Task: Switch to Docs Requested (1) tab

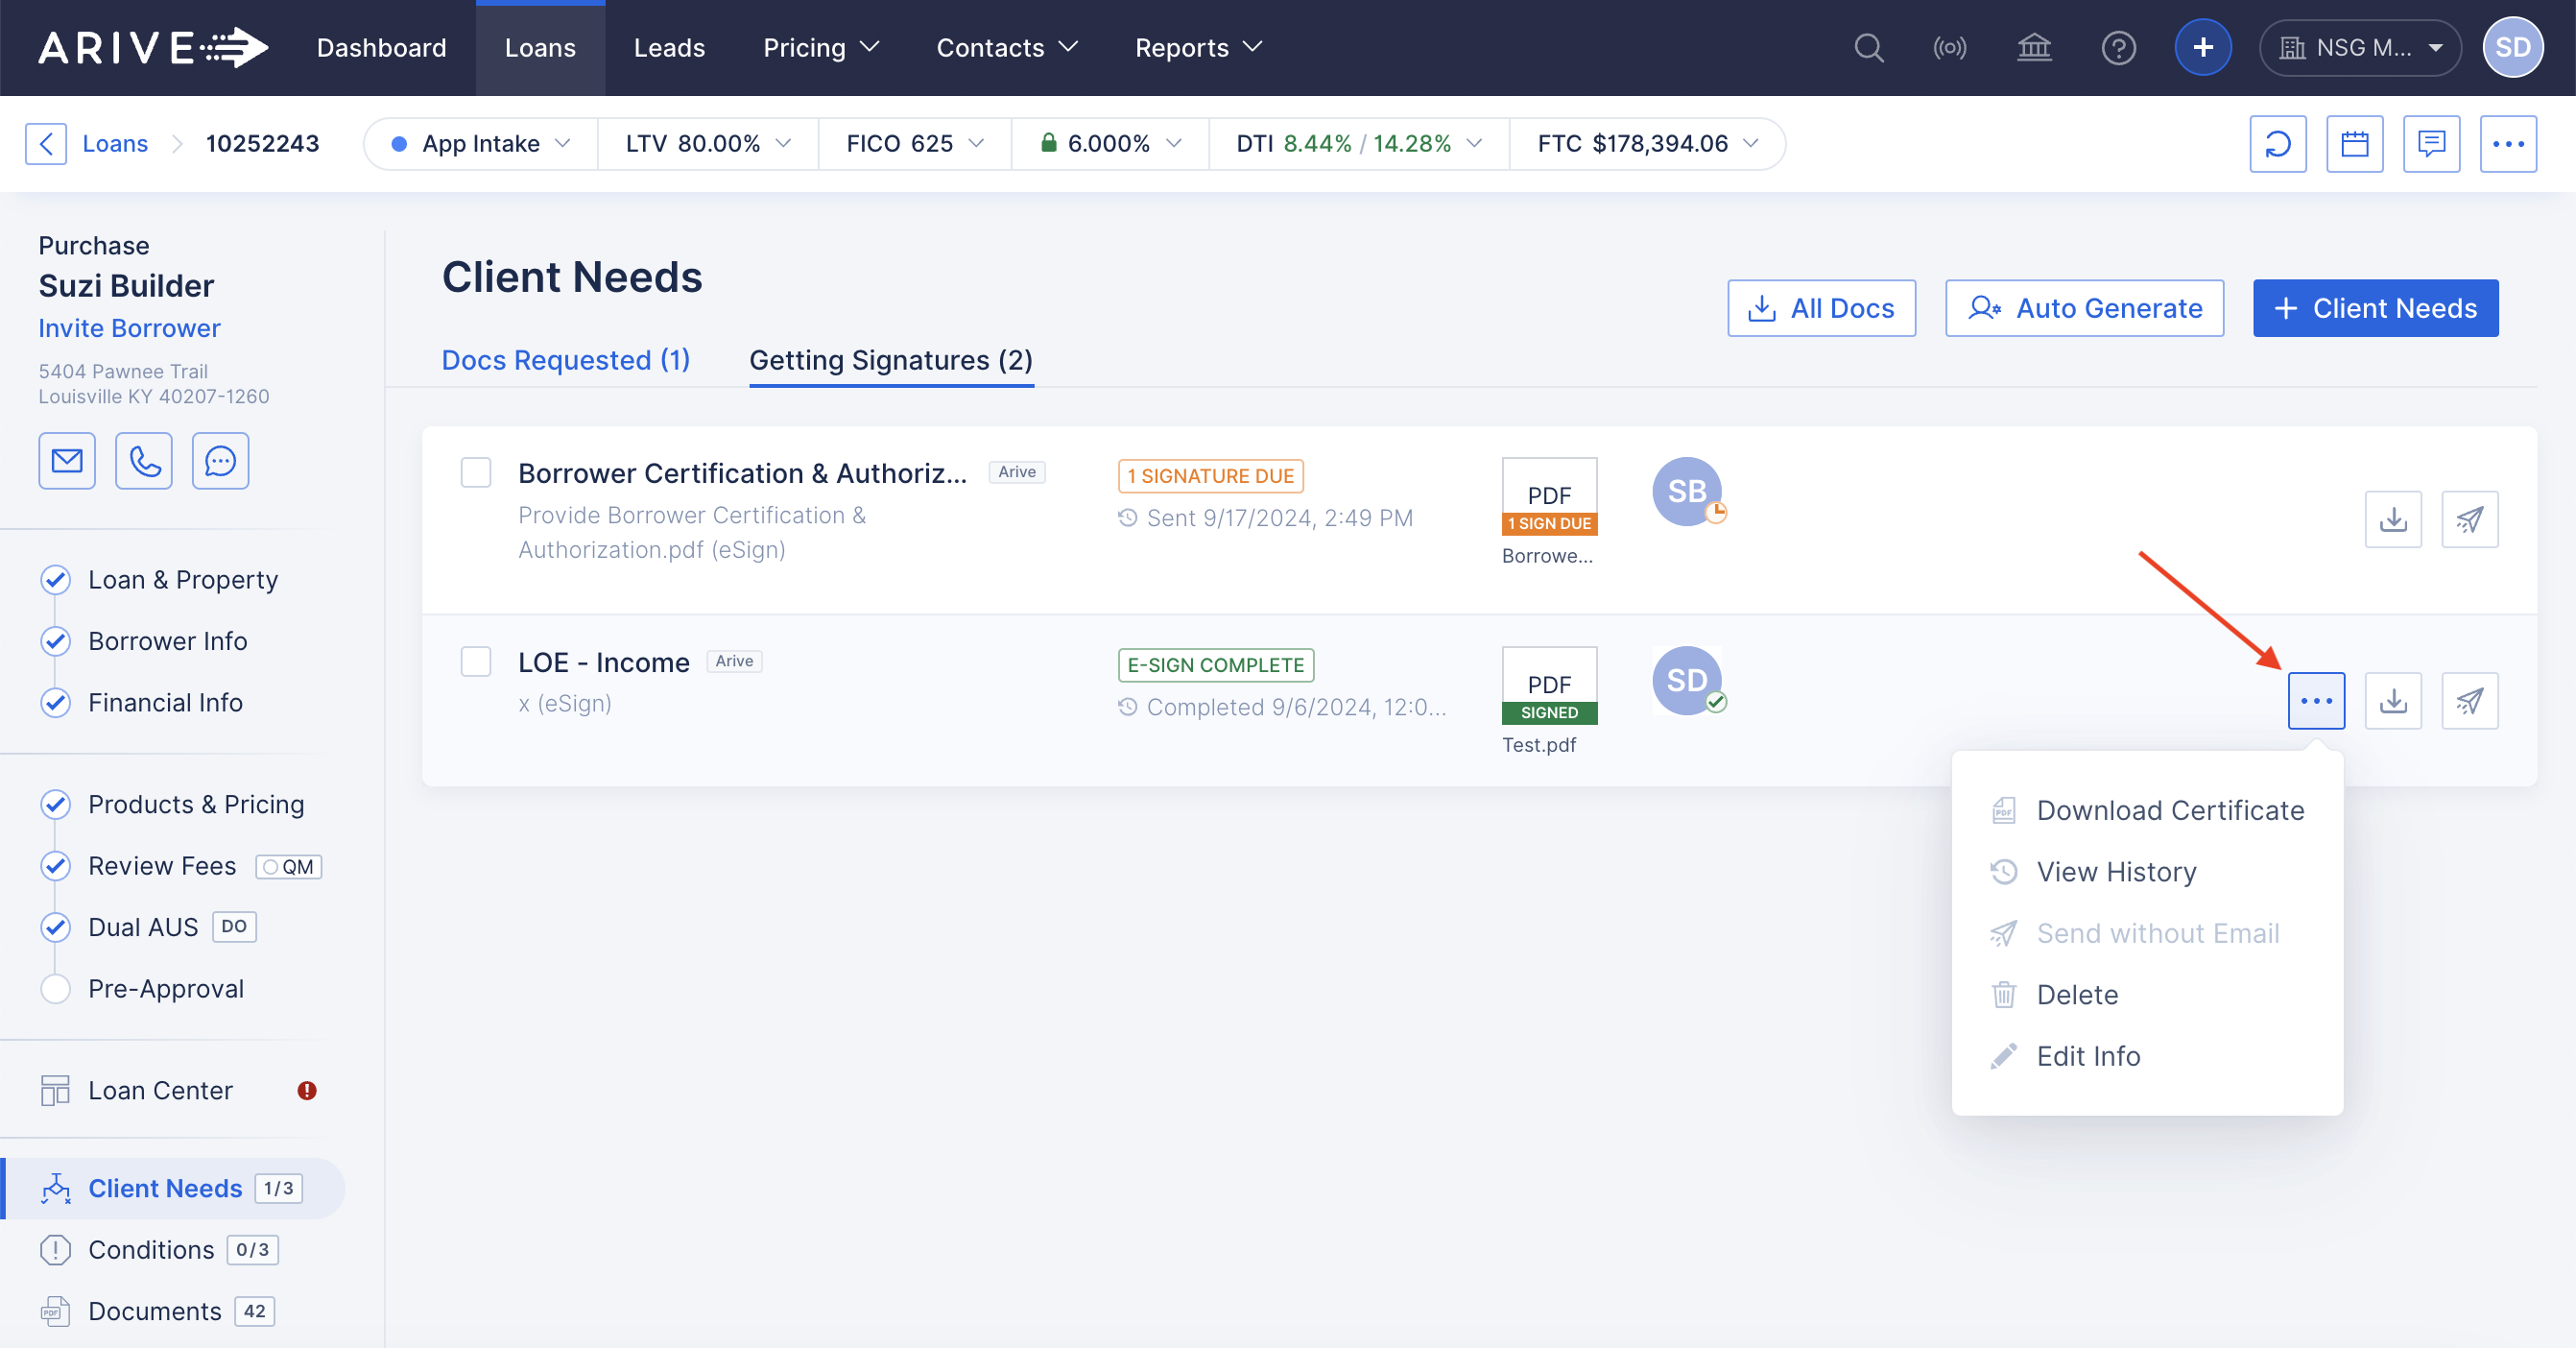Action: 566,360
